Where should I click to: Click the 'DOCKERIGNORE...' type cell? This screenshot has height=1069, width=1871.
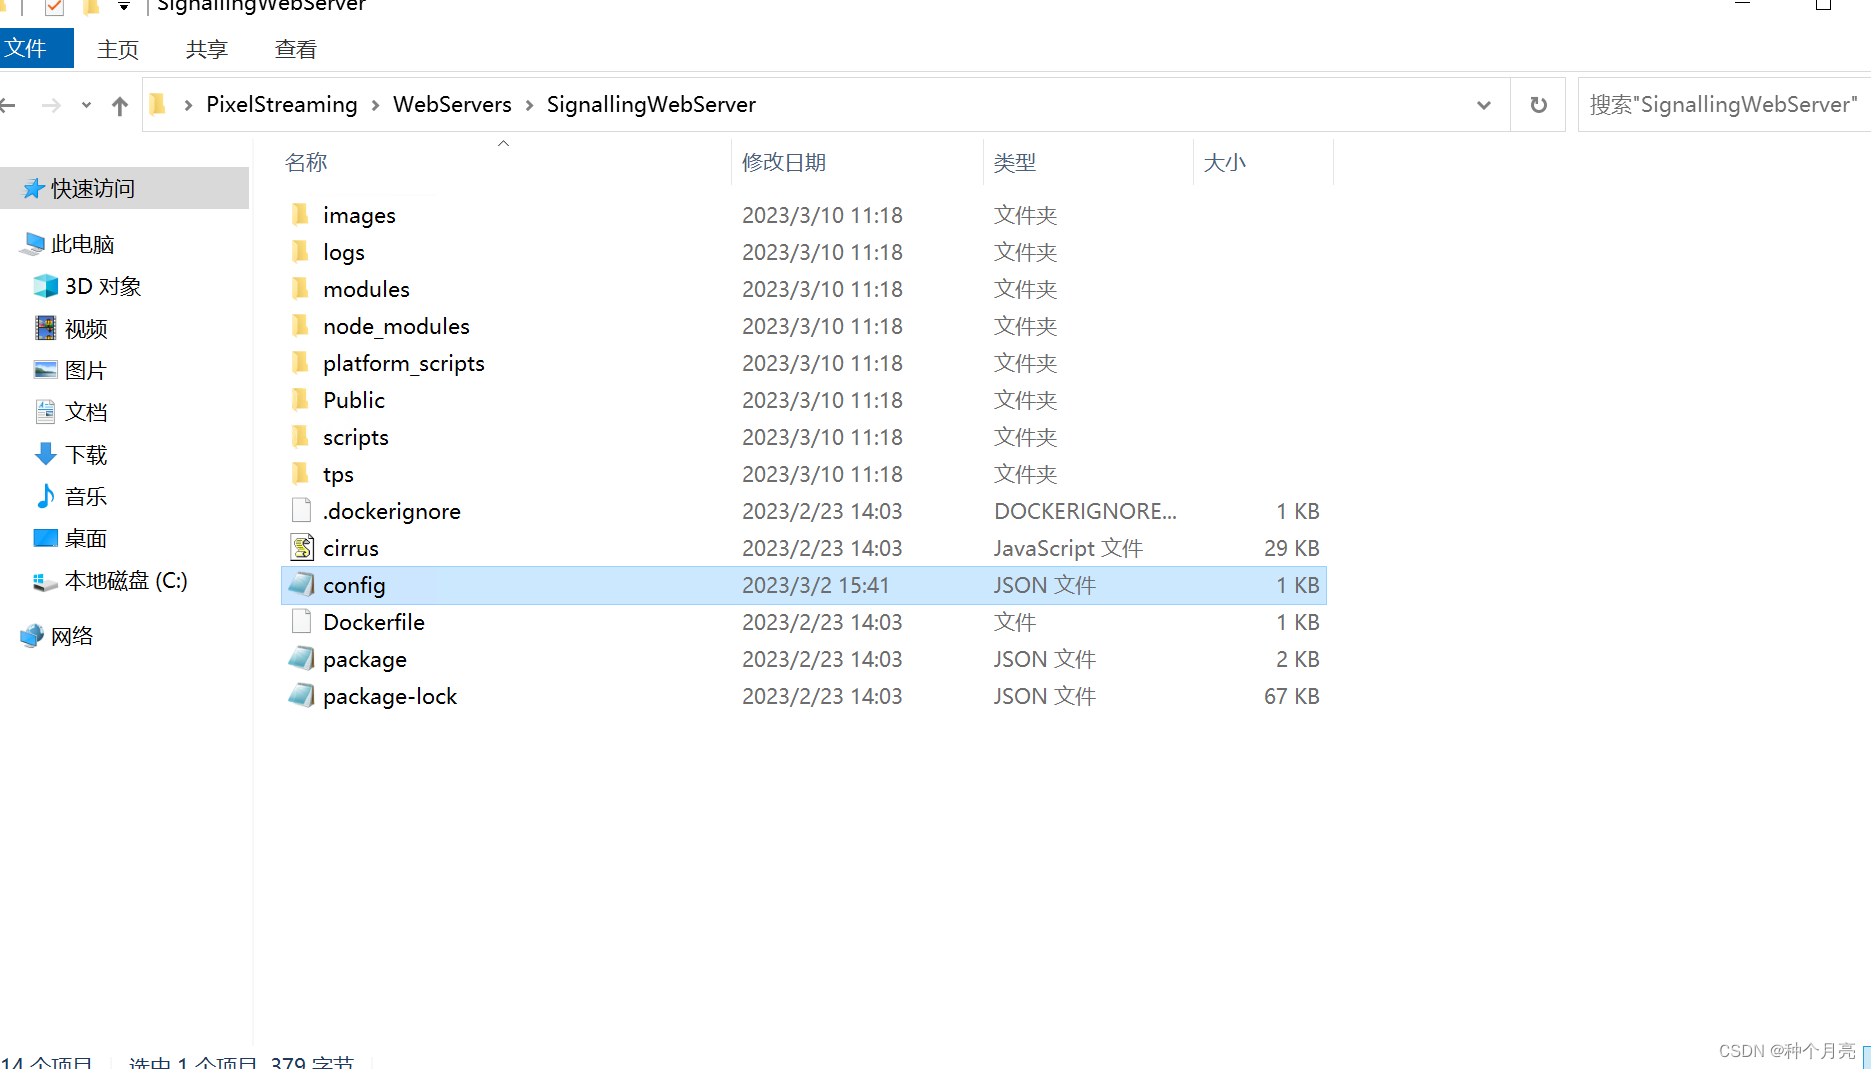1085,511
